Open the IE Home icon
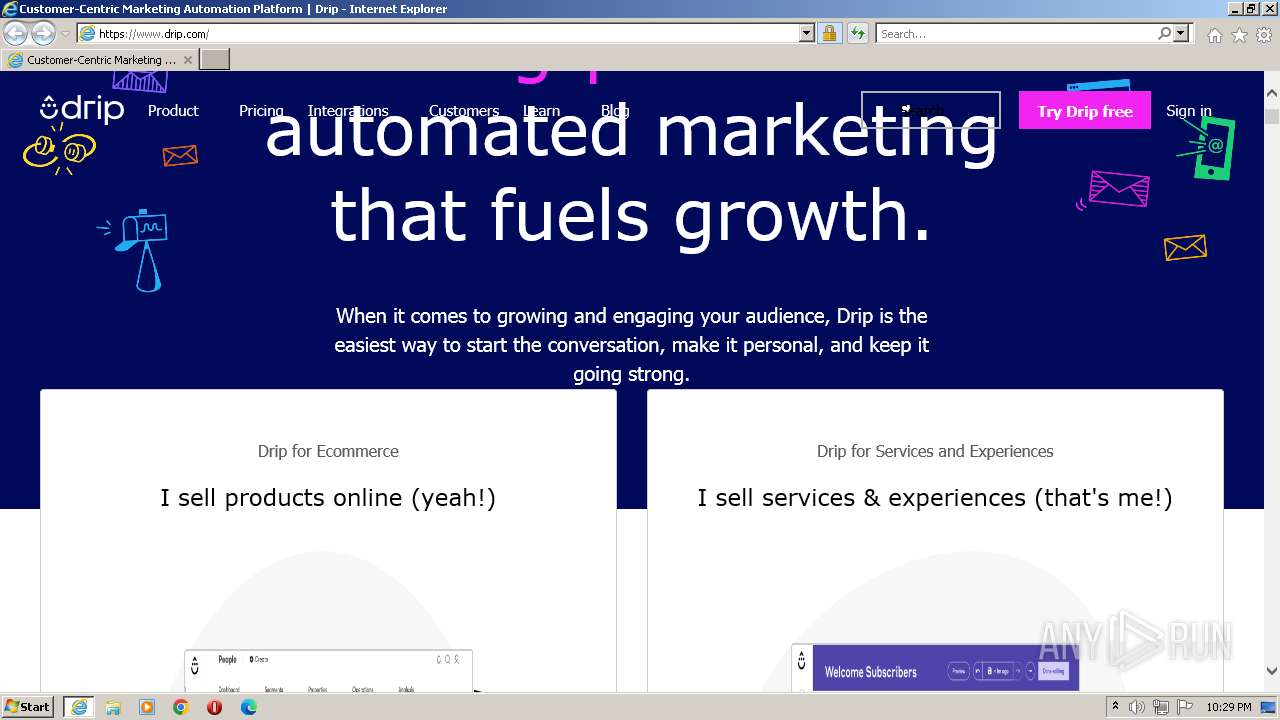Screen dimensions: 1280x720 (x=1214, y=35)
